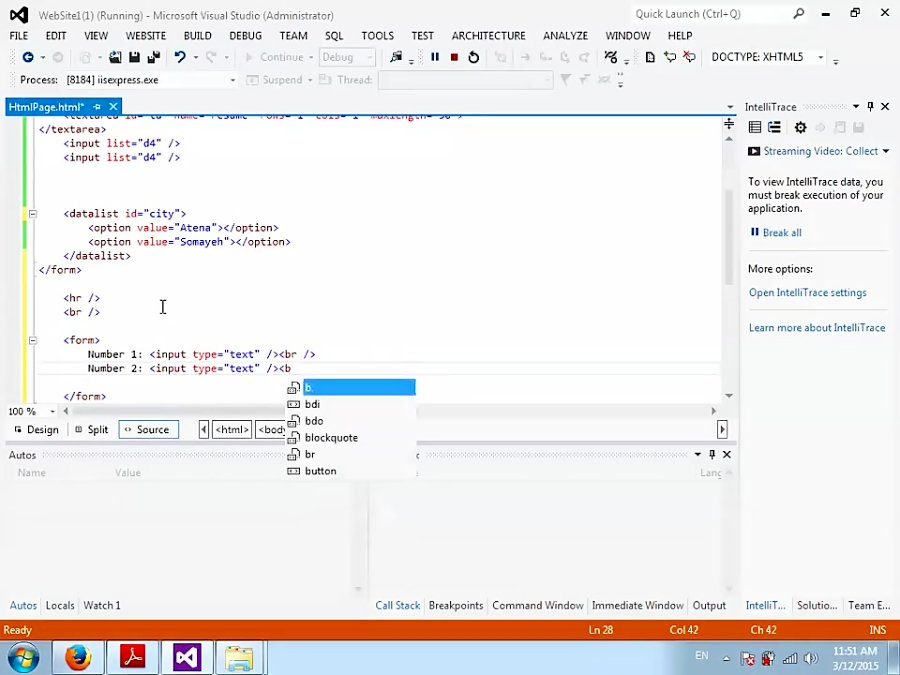Show IntelliTrace events list view icon
The height and width of the screenshot is (675, 900).
tap(755, 127)
